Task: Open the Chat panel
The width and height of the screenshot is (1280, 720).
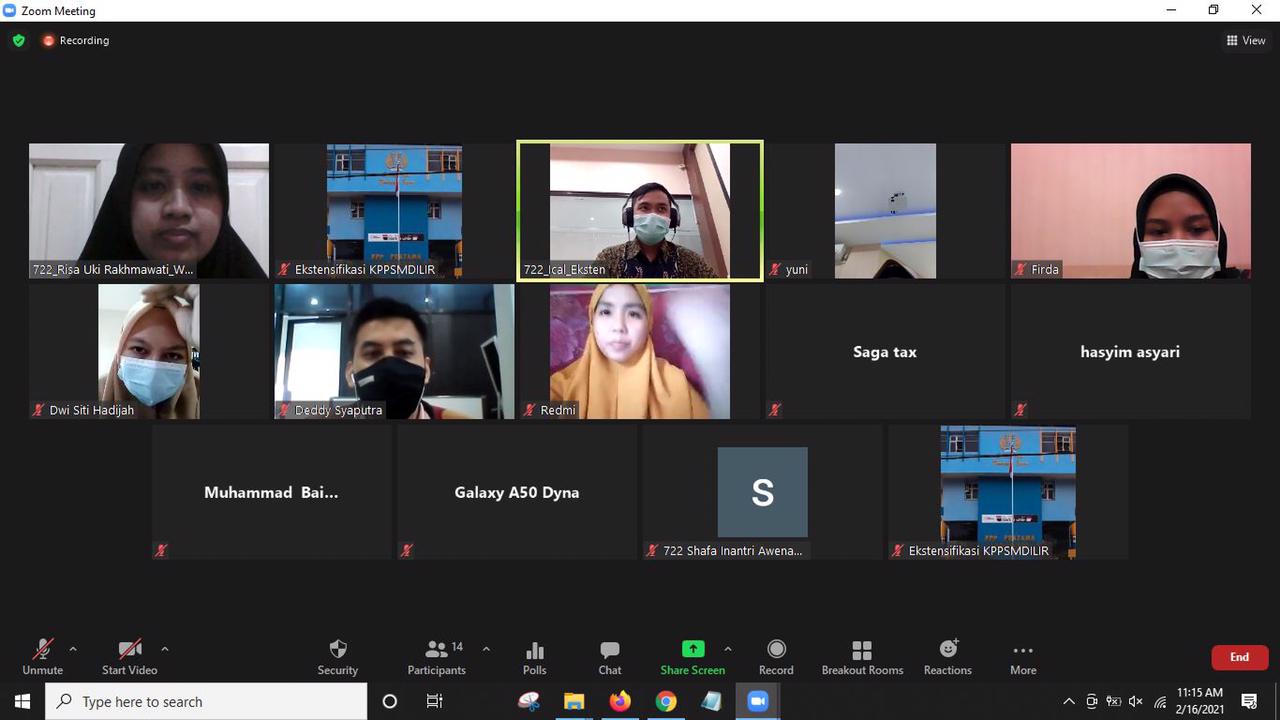Action: 610,656
